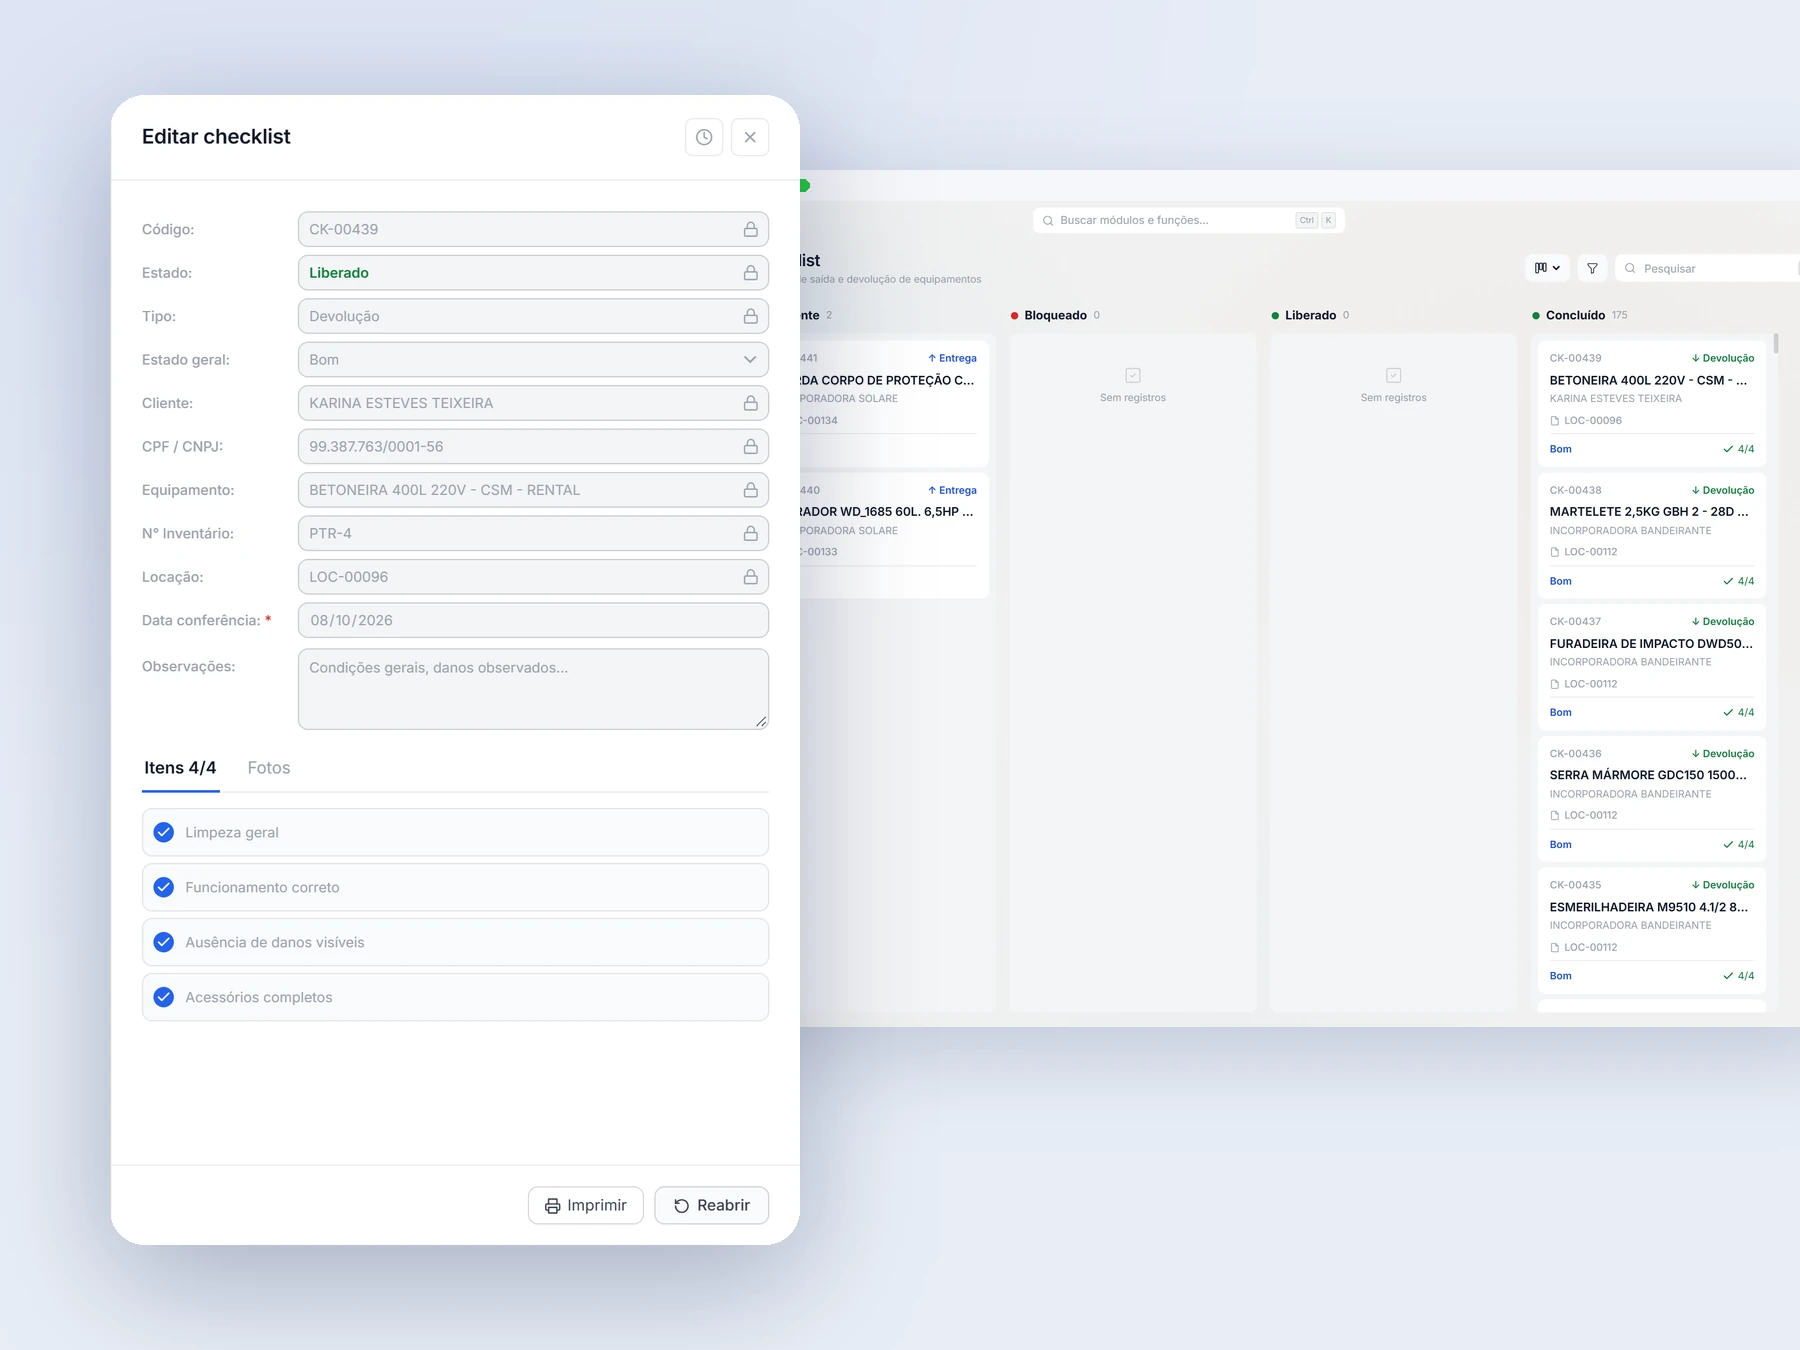This screenshot has height=1350, width=1800.
Task: Open the CK-00439 BETONEIRA card in Concluído
Action: [1652, 403]
